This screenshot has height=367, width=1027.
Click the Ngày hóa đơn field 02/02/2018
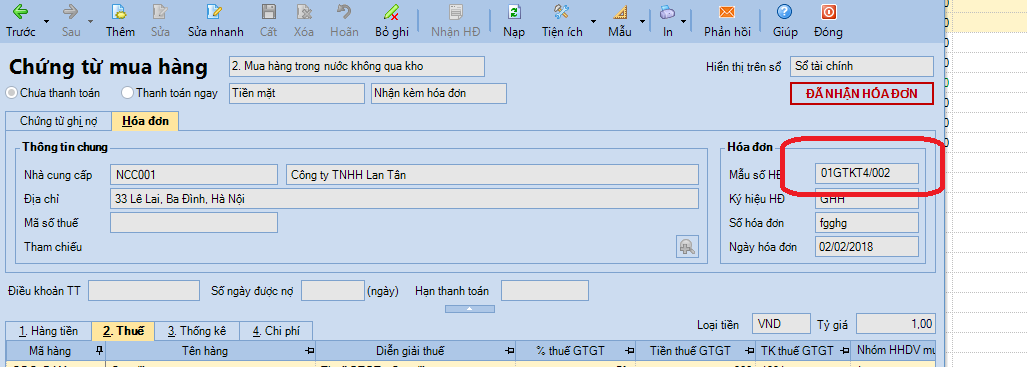[867, 246]
